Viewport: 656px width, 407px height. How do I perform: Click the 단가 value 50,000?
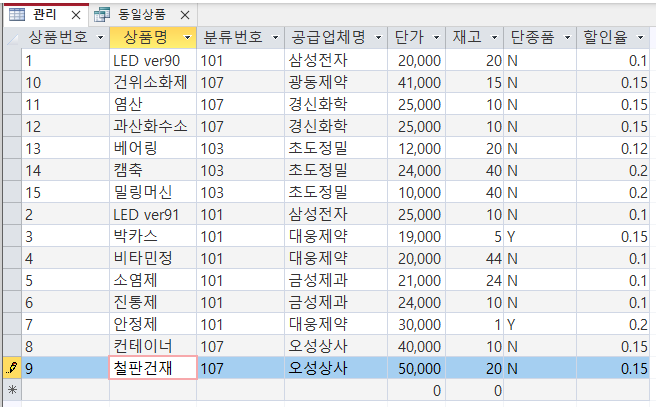pyautogui.click(x=417, y=368)
